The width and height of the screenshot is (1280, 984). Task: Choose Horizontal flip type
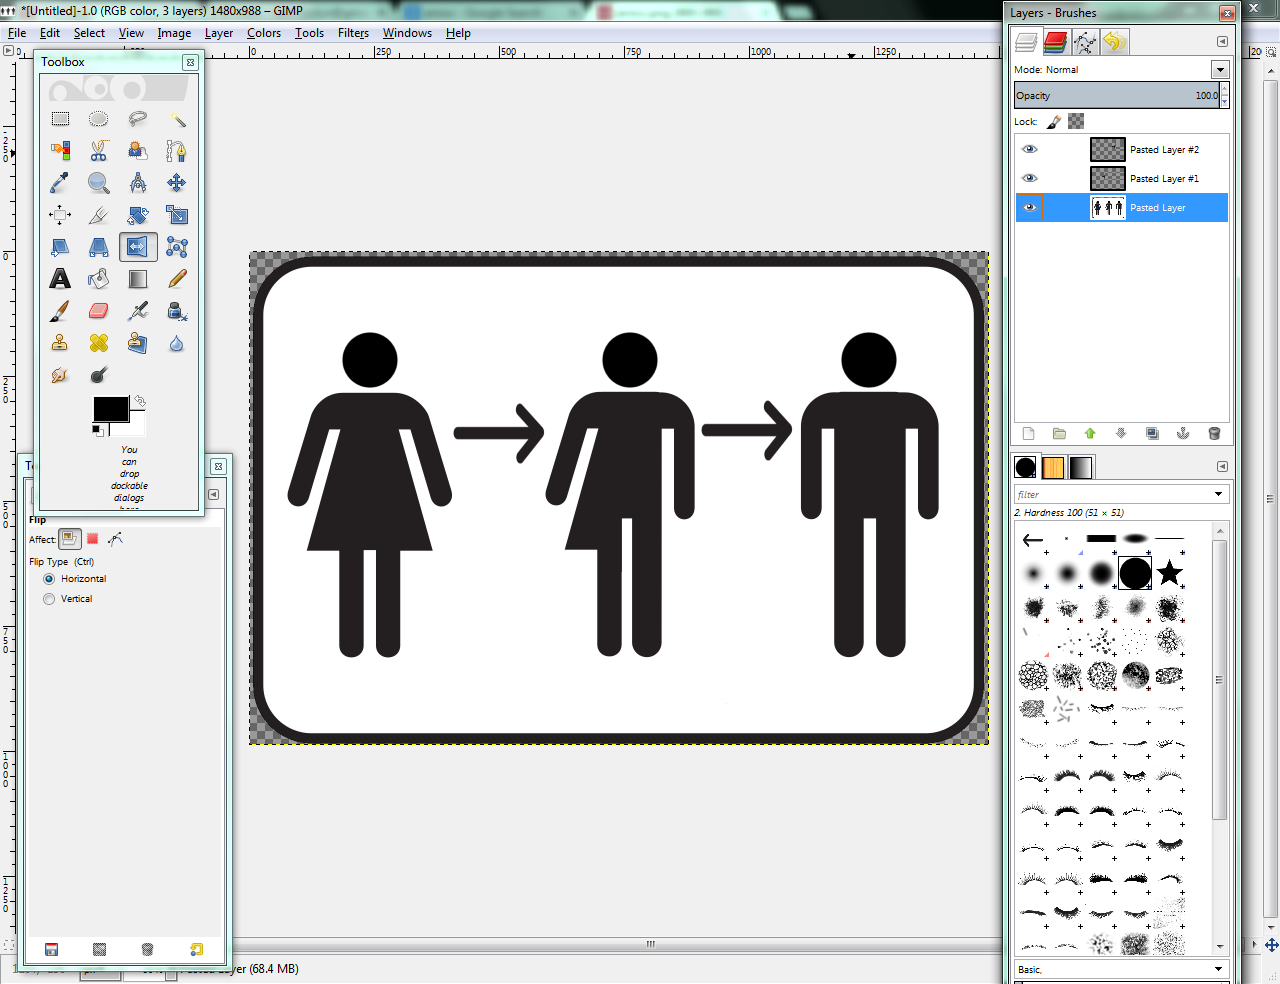click(49, 579)
